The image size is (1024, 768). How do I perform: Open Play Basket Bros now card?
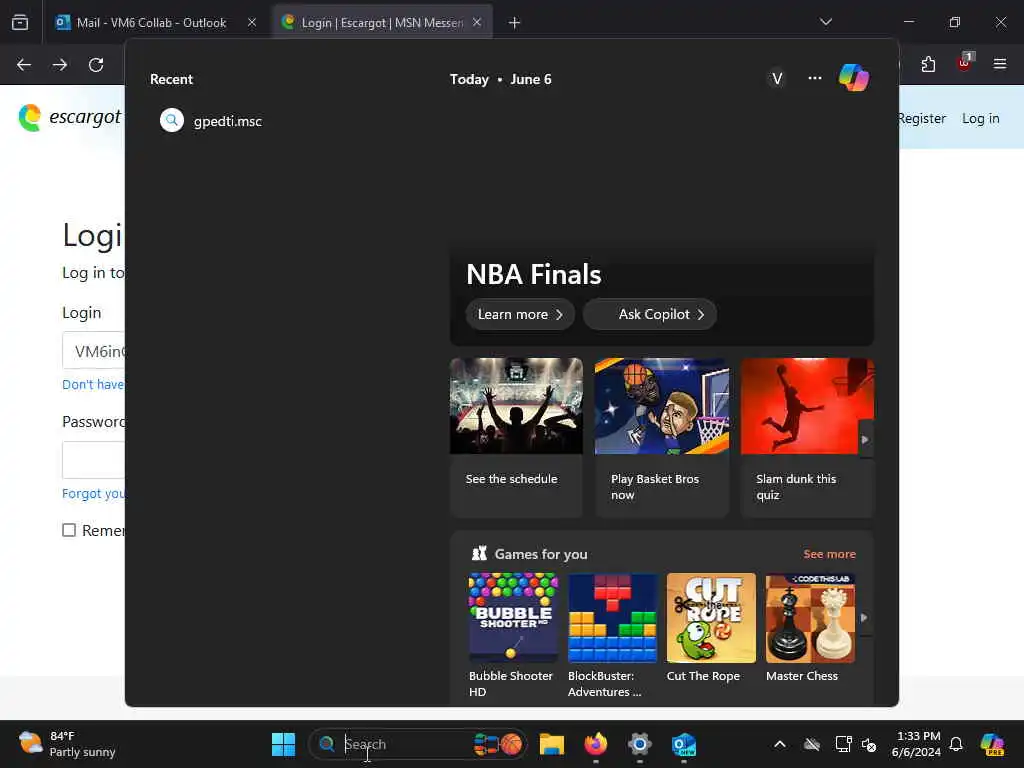[x=662, y=438]
